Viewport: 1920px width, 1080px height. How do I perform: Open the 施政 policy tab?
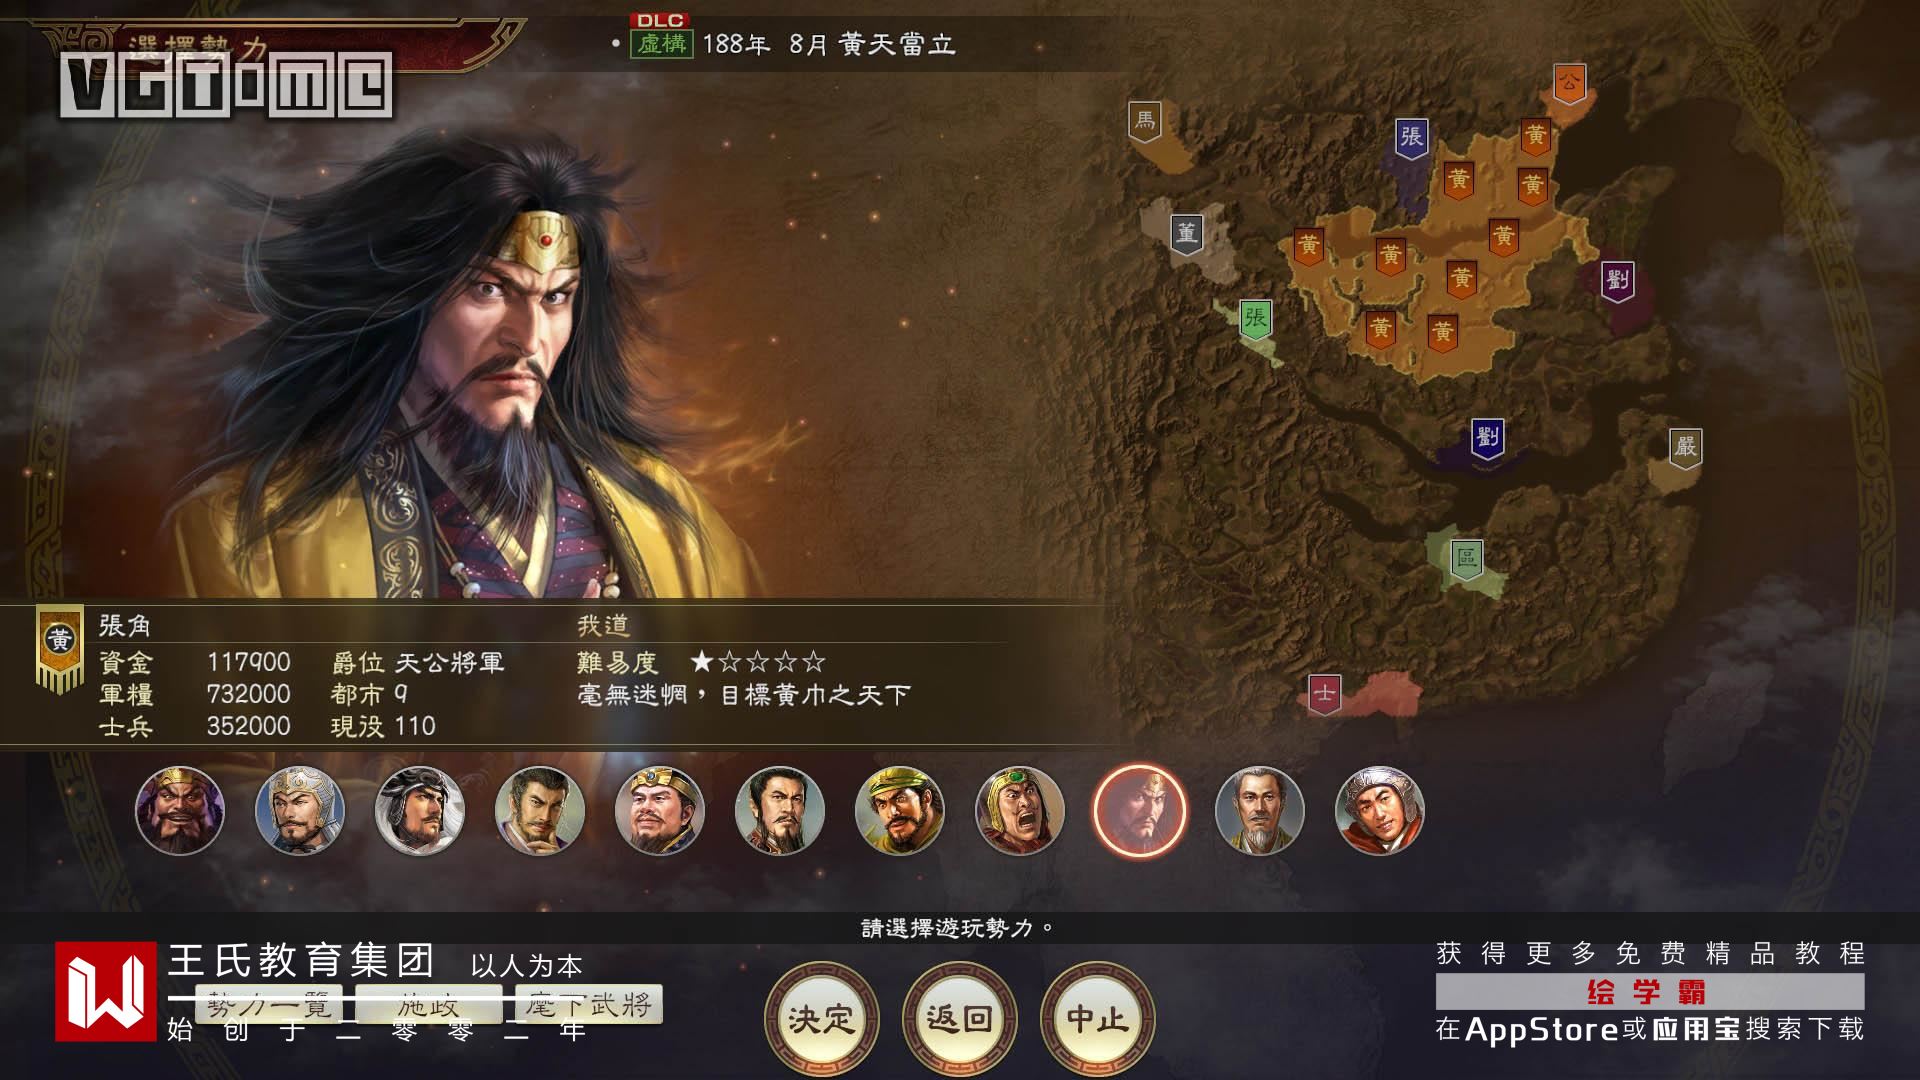click(429, 1004)
